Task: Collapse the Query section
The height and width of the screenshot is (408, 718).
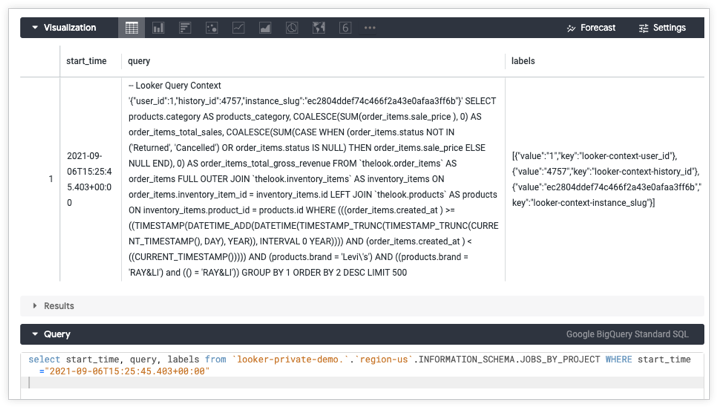Action: point(34,334)
